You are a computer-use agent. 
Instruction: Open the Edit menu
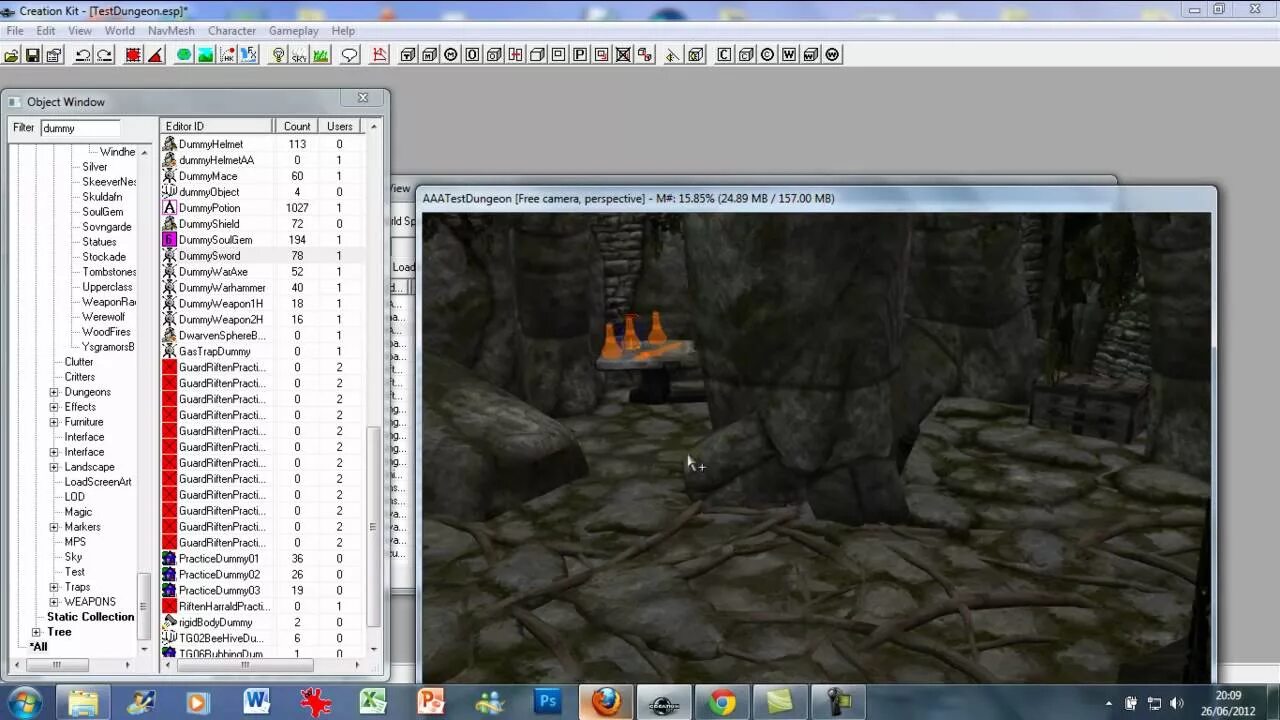click(46, 31)
